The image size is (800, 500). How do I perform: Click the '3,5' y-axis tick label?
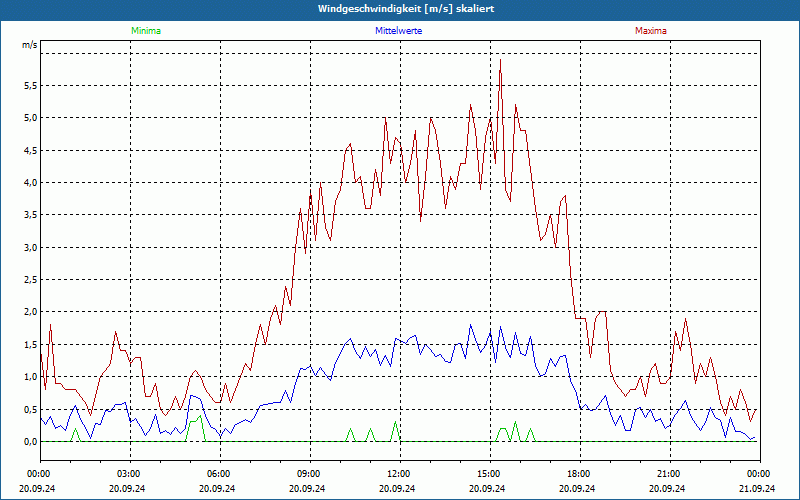31,215
